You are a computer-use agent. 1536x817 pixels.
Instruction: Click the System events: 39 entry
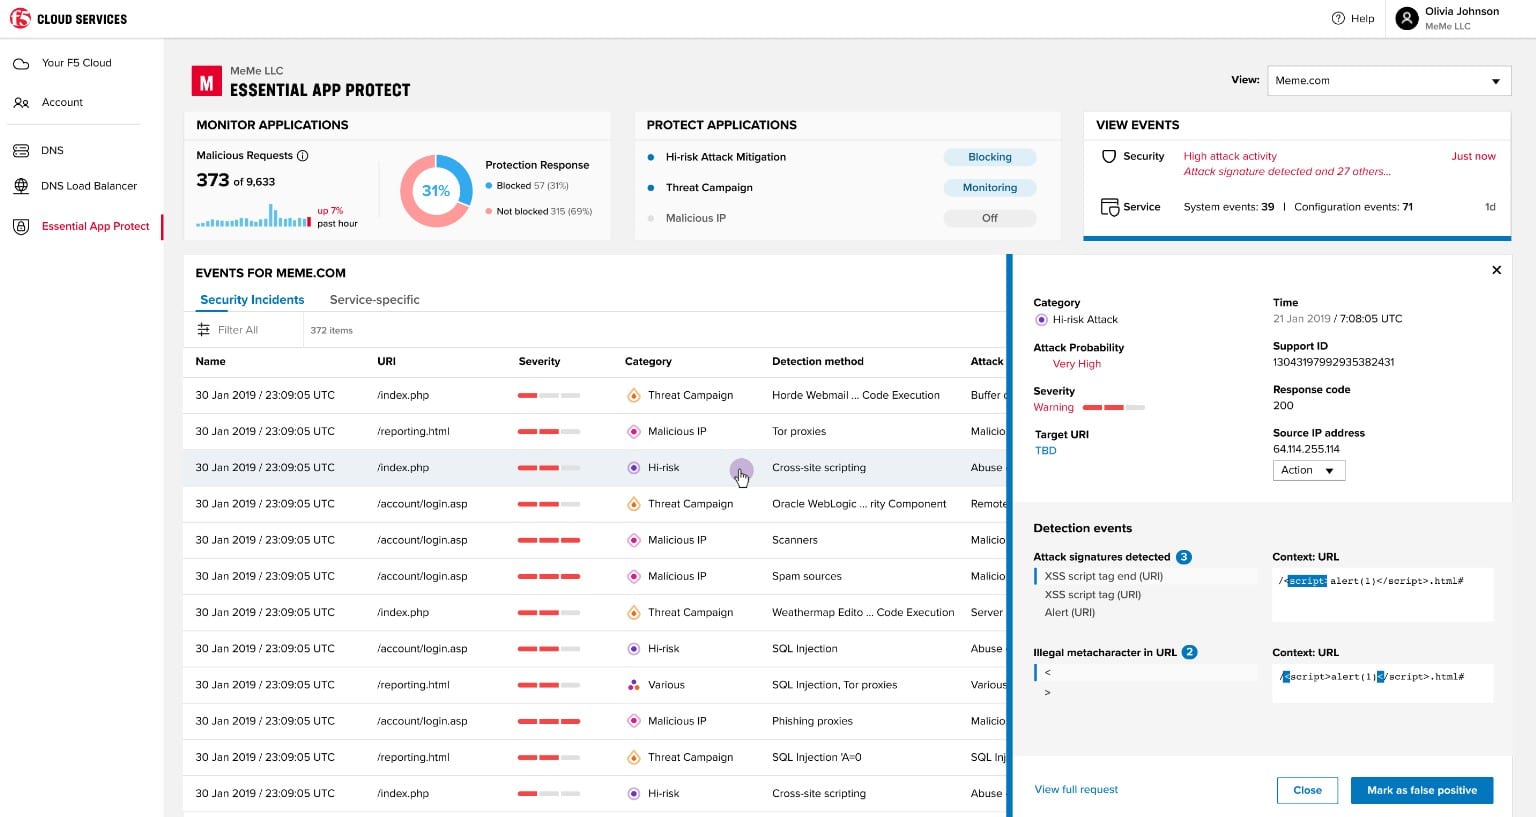[x=1228, y=208]
